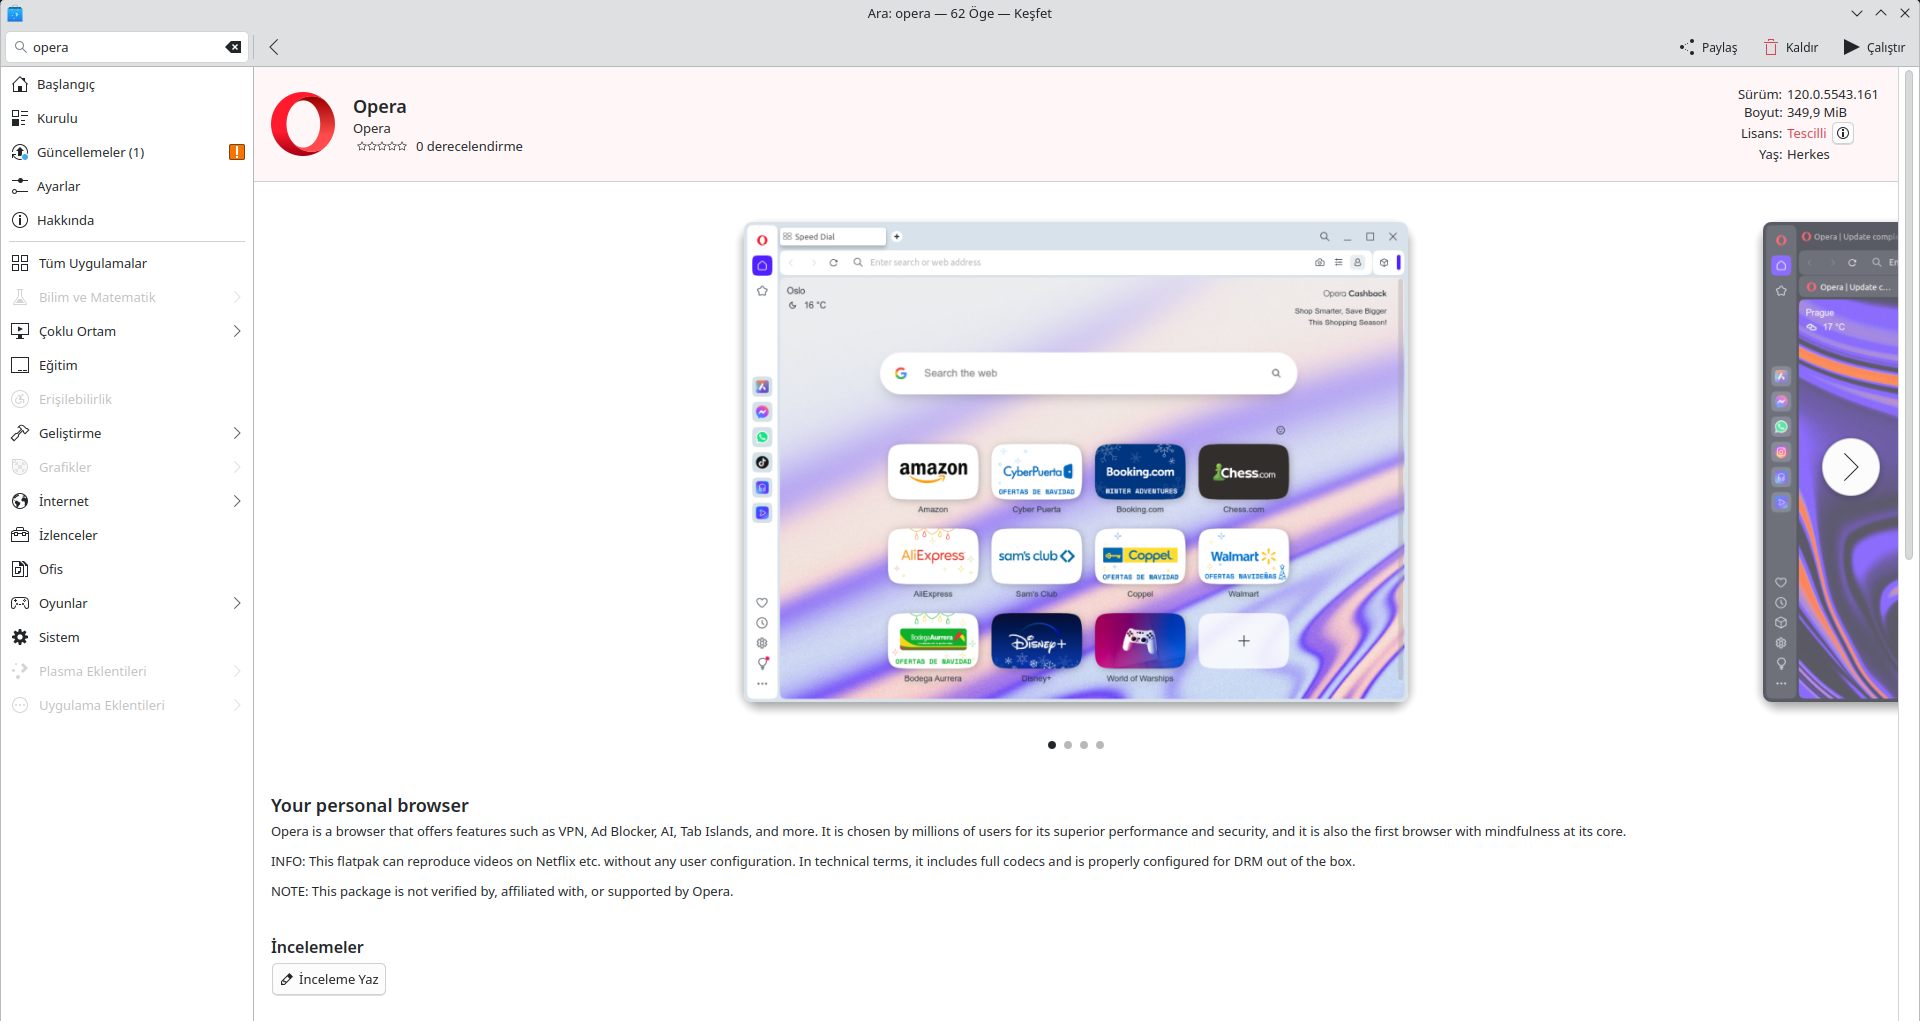
Task: Click the Tüm Uygulamalar grid icon
Action: tap(20, 263)
